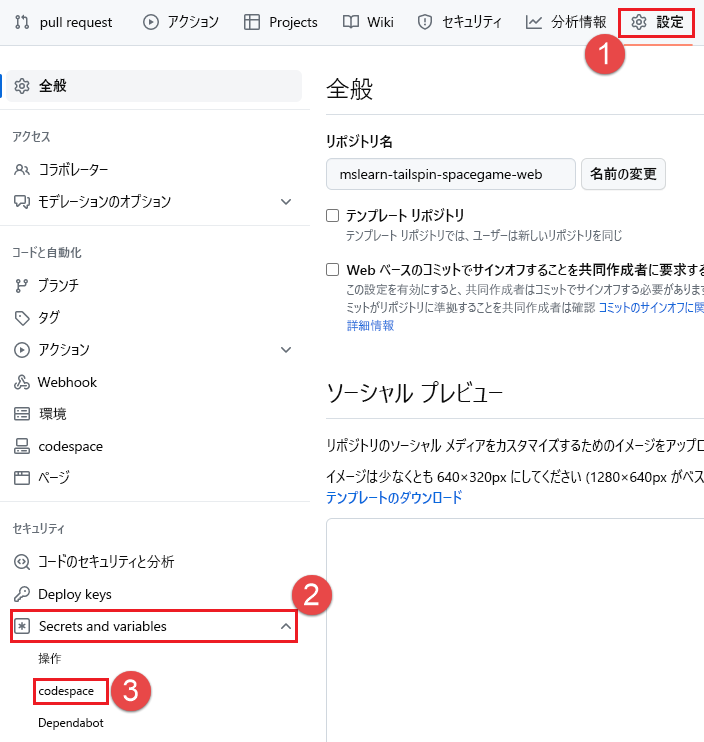Select the 設定 tab label

click(669, 22)
